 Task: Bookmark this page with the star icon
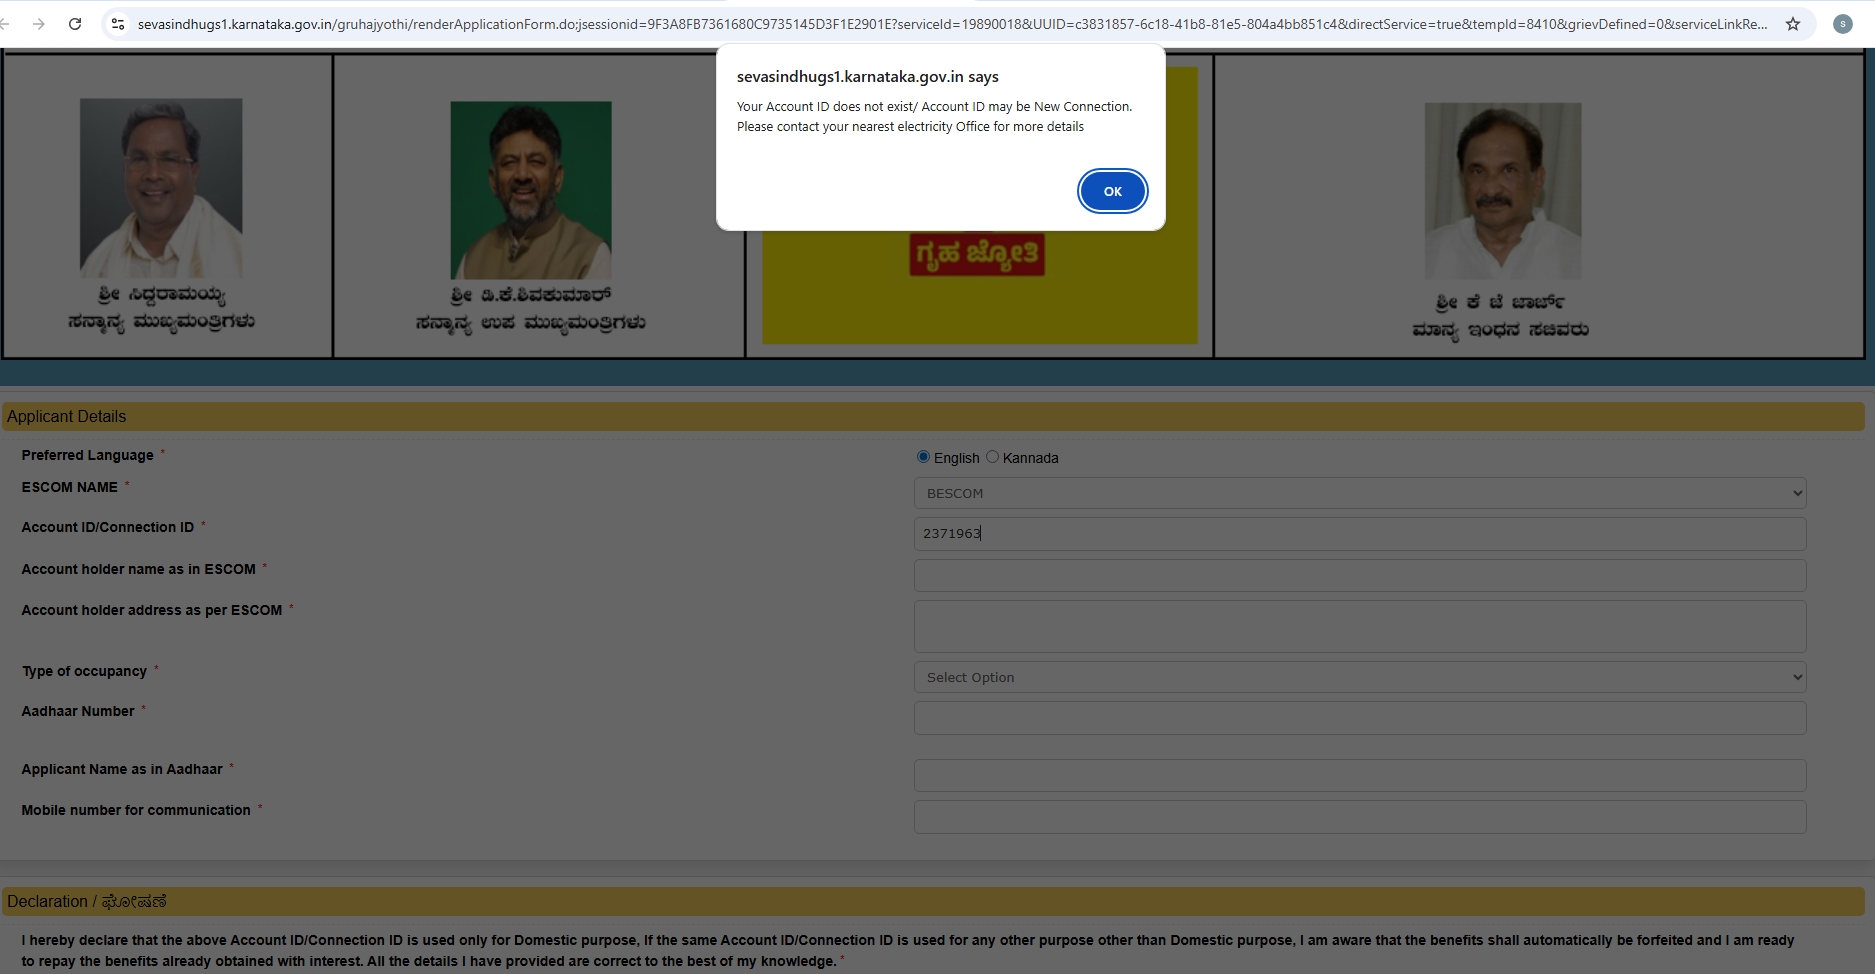(1793, 24)
